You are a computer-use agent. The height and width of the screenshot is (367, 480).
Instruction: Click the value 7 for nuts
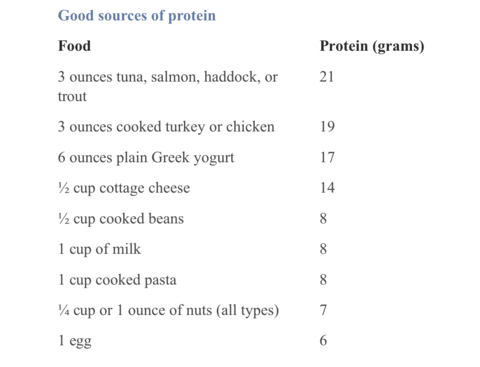(x=323, y=310)
